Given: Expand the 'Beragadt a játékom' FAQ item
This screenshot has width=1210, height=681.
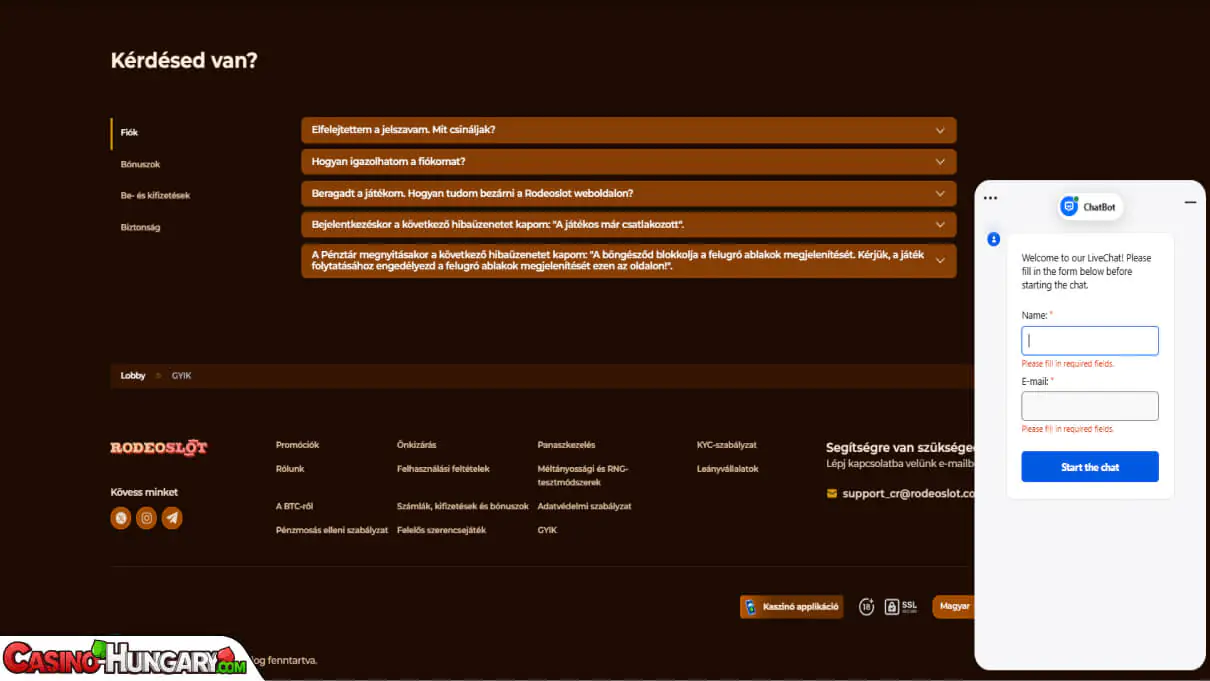Looking at the screenshot, I should (x=628, y=193).
